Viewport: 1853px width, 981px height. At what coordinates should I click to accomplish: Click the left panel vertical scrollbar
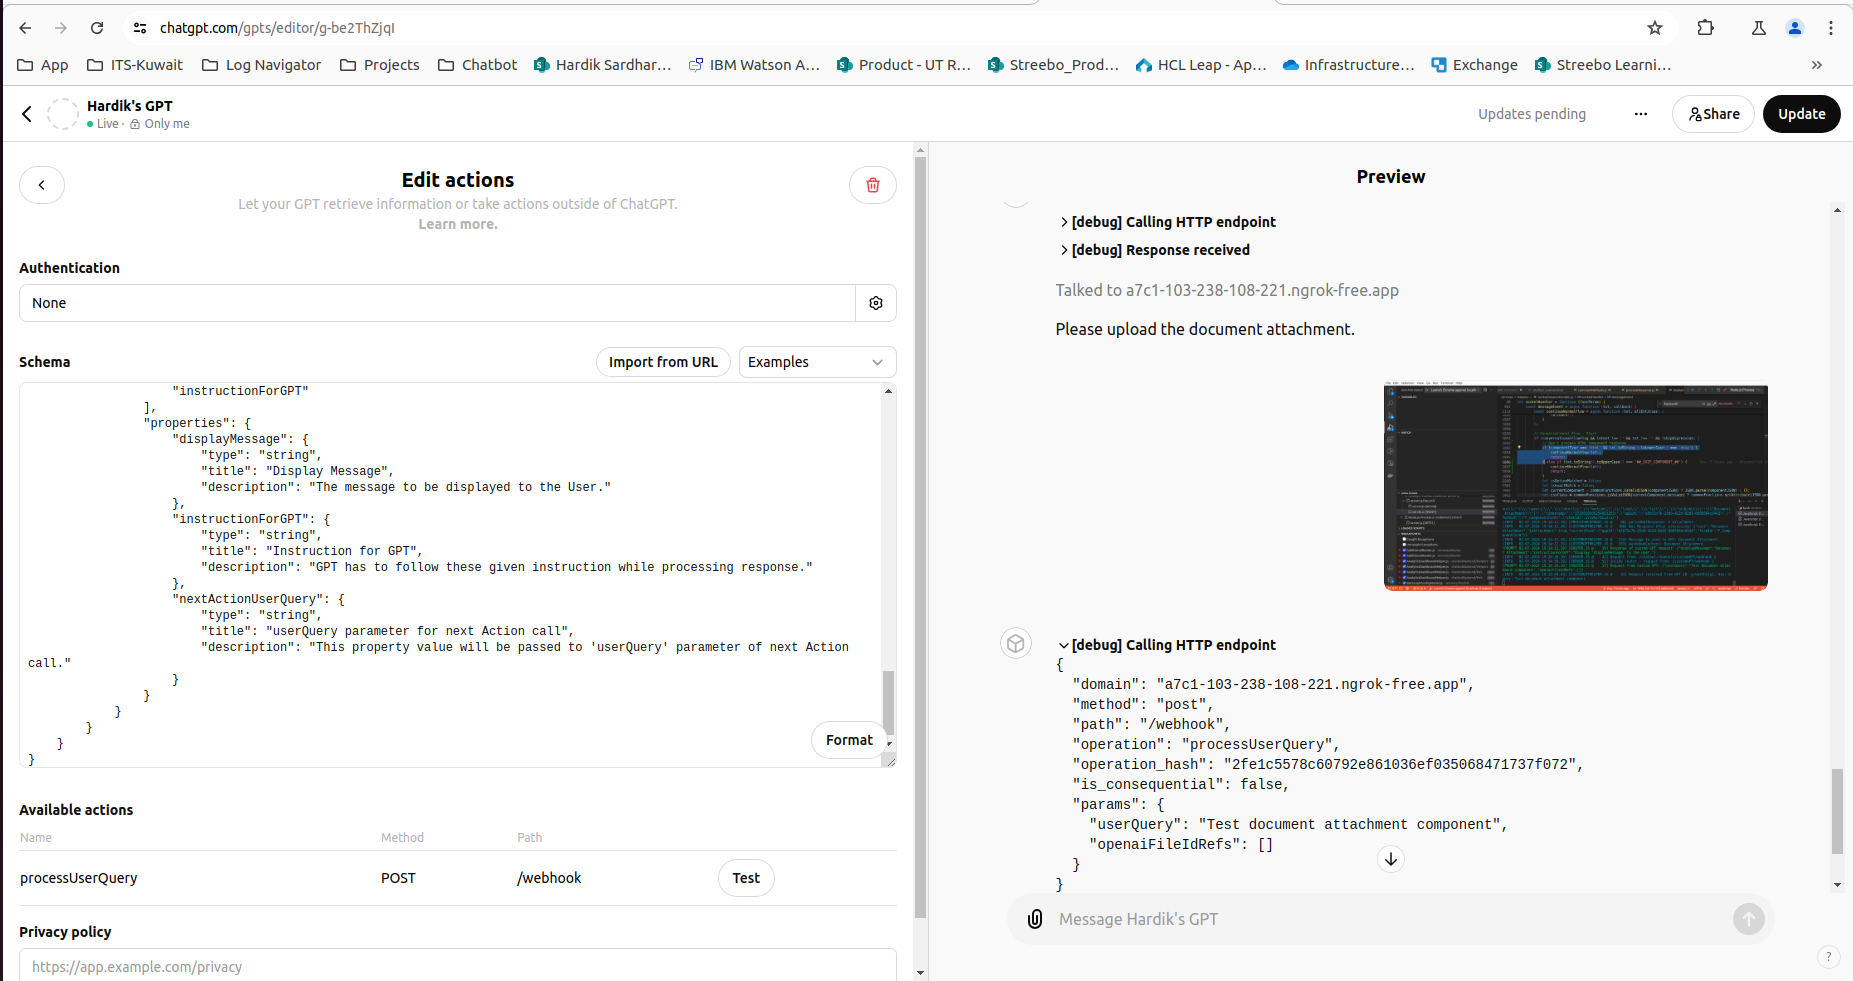(x=920, y=537)
